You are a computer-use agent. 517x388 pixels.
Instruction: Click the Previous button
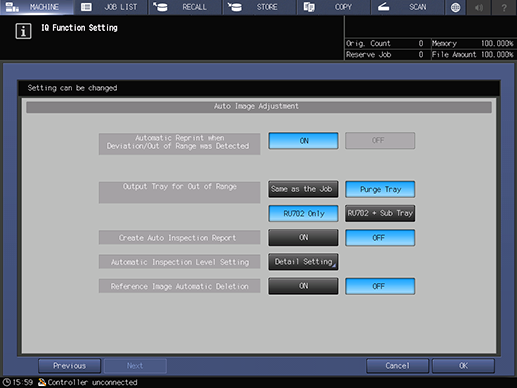point(69,366)
